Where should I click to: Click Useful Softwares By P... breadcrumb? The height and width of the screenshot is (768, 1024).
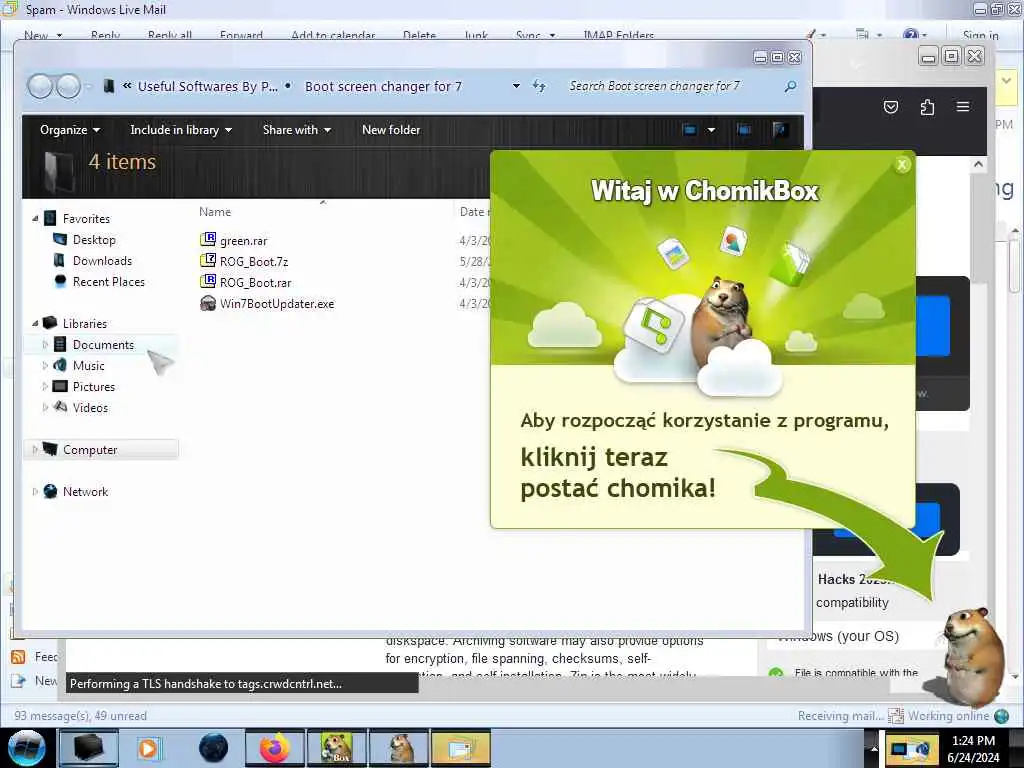point(207,86)
